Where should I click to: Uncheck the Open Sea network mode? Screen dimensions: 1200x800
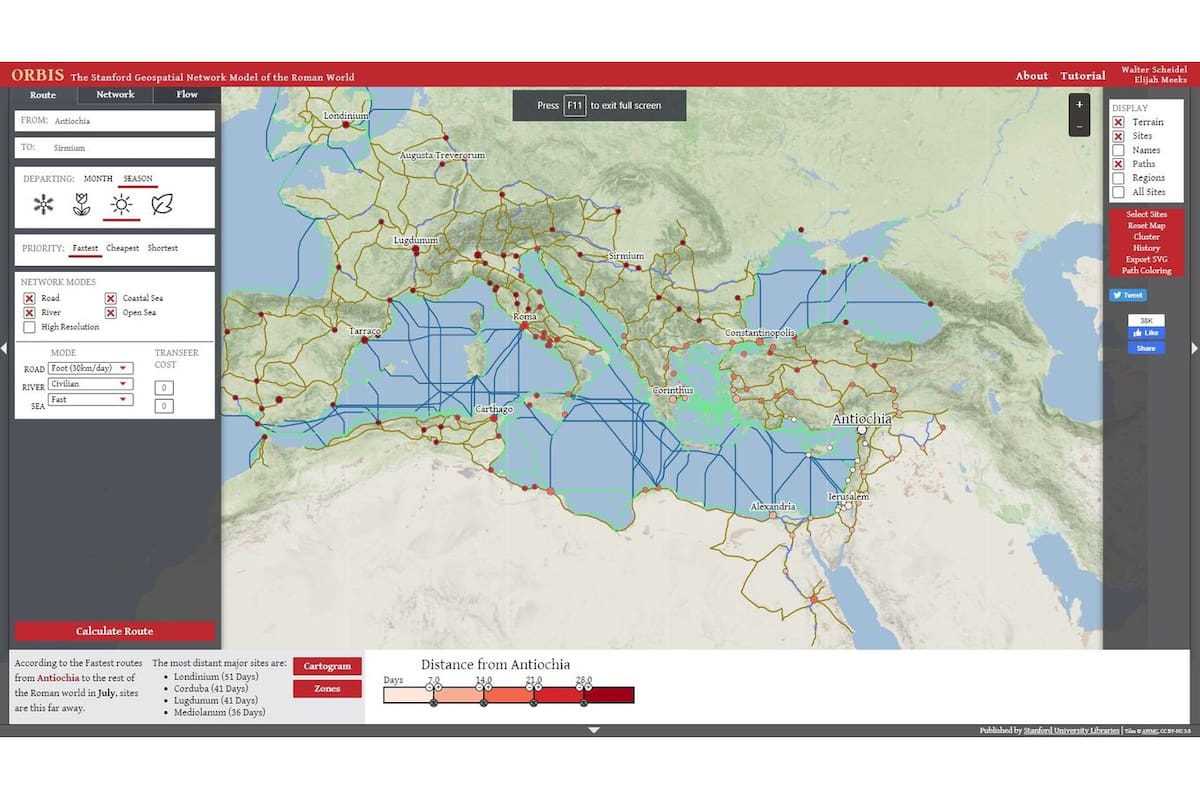[110, 312]
